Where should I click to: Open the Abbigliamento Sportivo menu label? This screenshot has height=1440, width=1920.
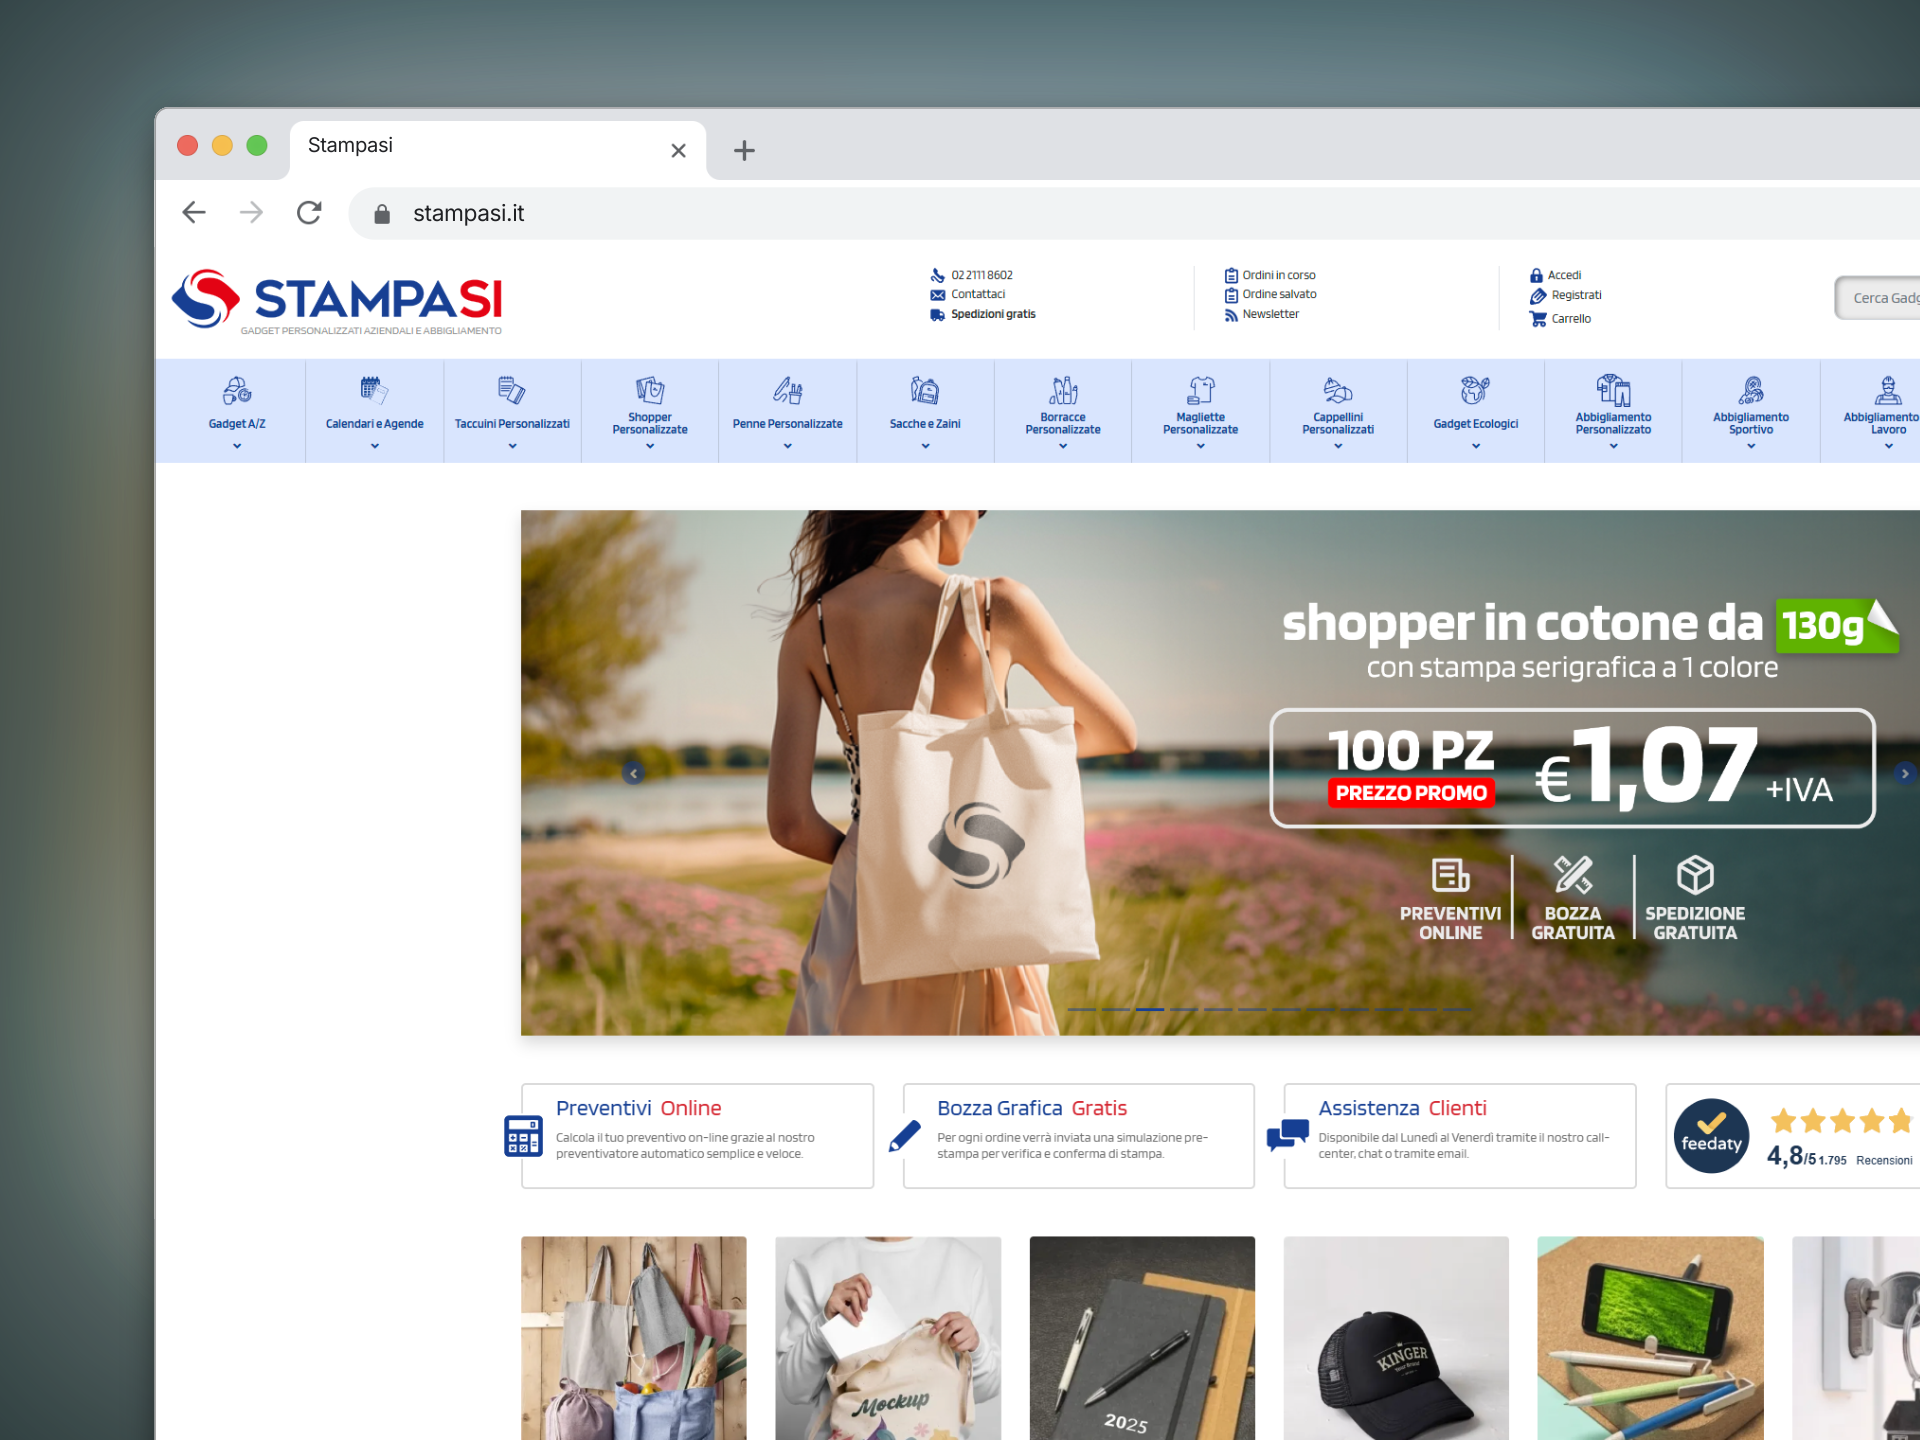point(1751,424)
